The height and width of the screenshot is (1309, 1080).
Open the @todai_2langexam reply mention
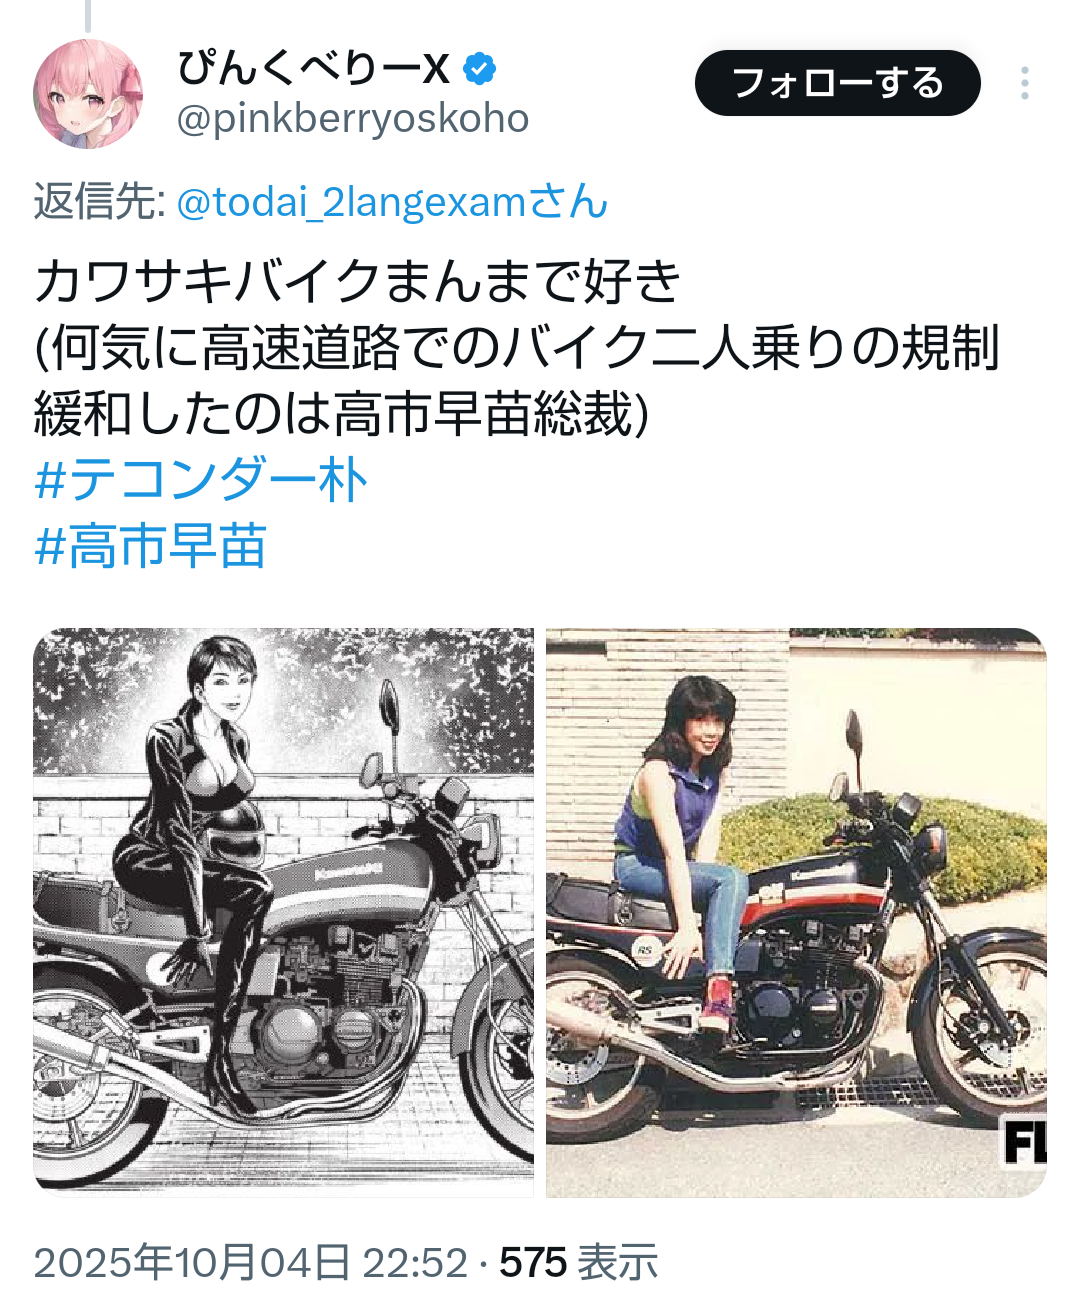(392, 202)
